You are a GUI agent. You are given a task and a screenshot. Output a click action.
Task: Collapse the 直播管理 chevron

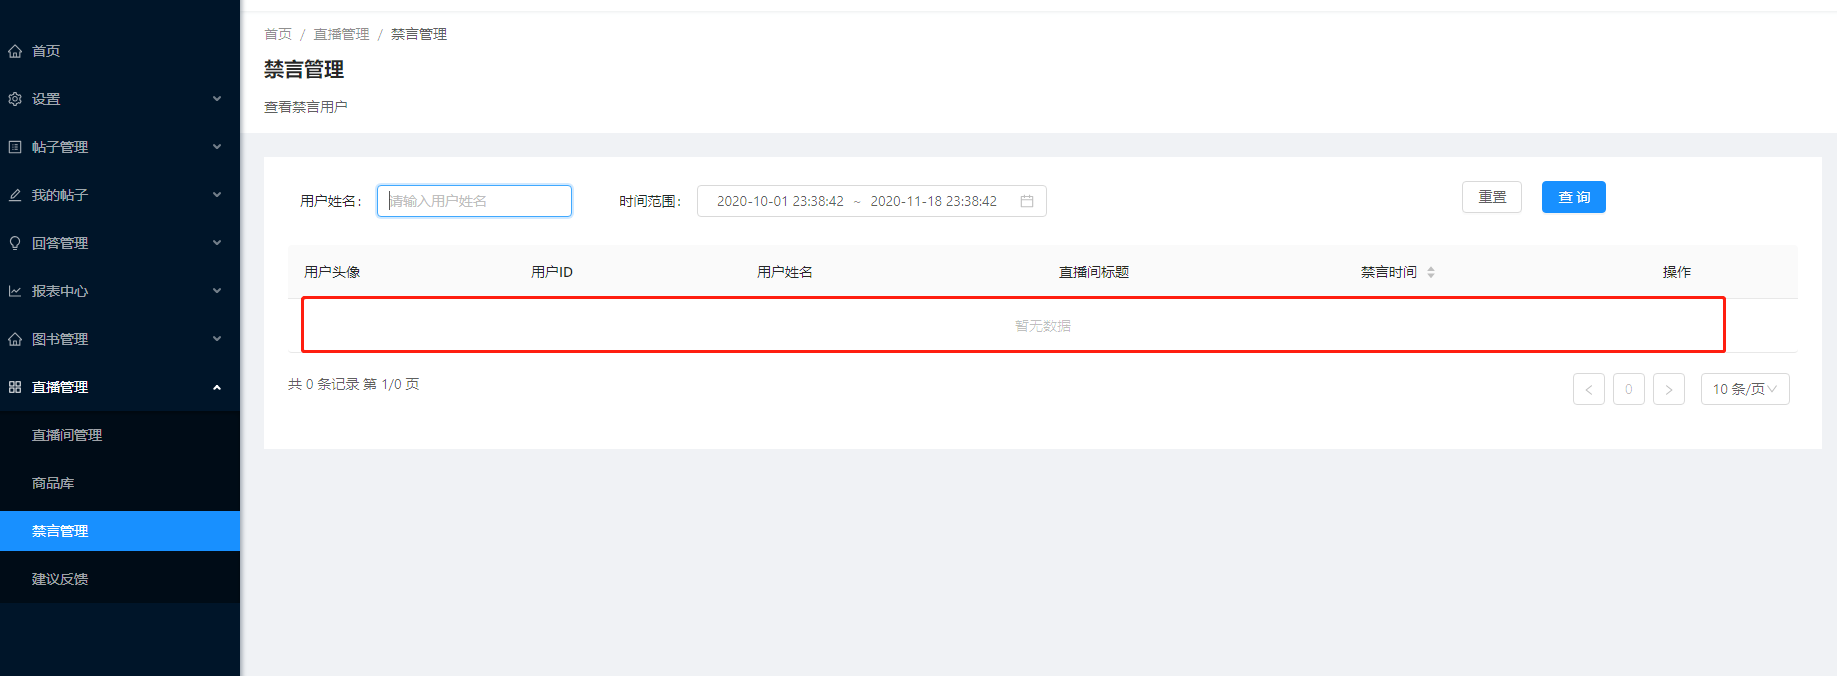pyautogui.click(x=217, y=387)
